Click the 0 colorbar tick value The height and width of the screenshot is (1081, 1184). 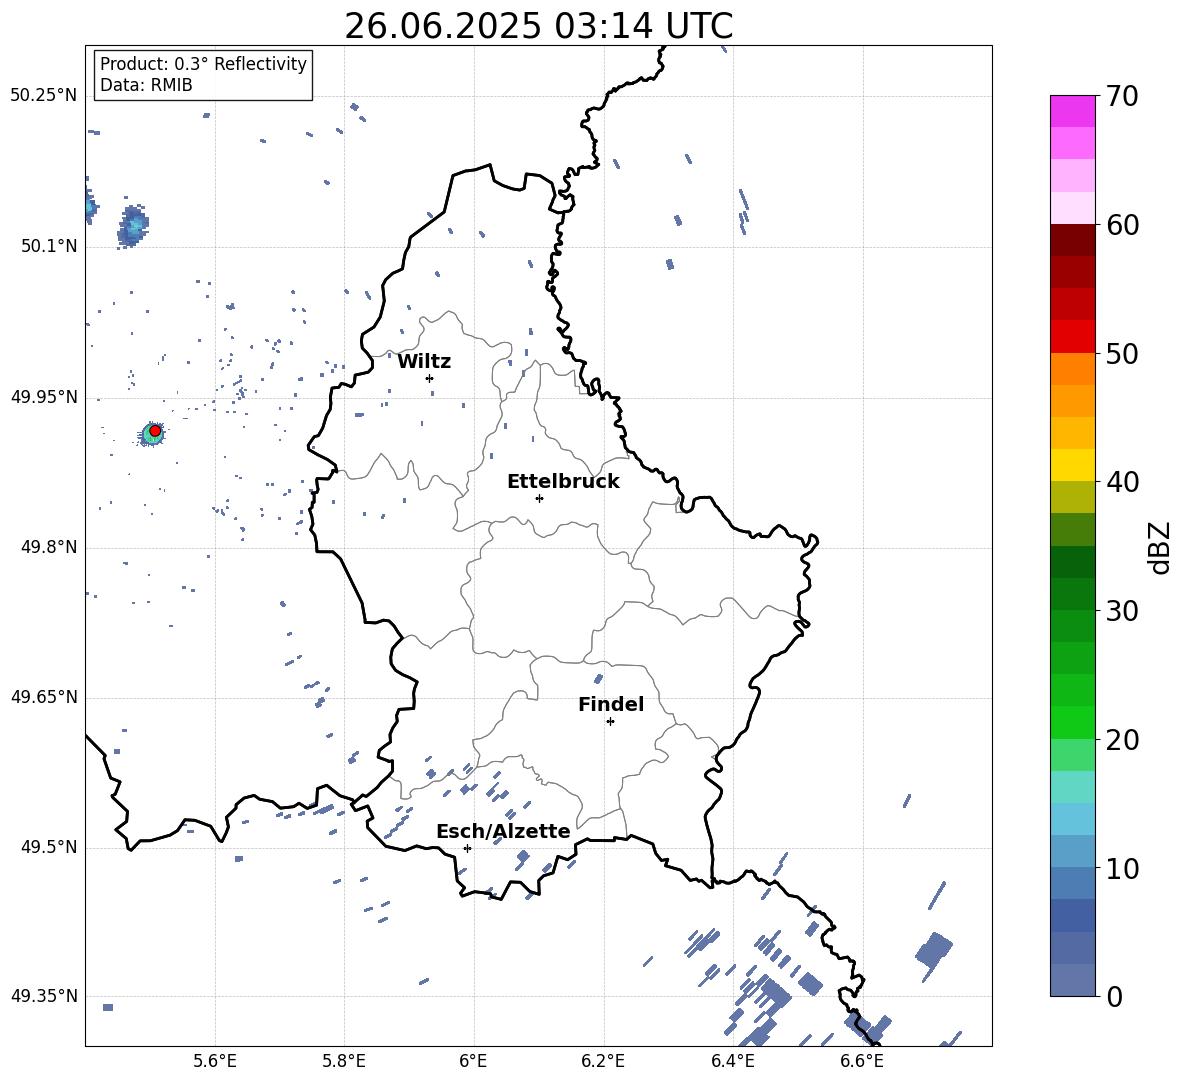coord(1114,997)
